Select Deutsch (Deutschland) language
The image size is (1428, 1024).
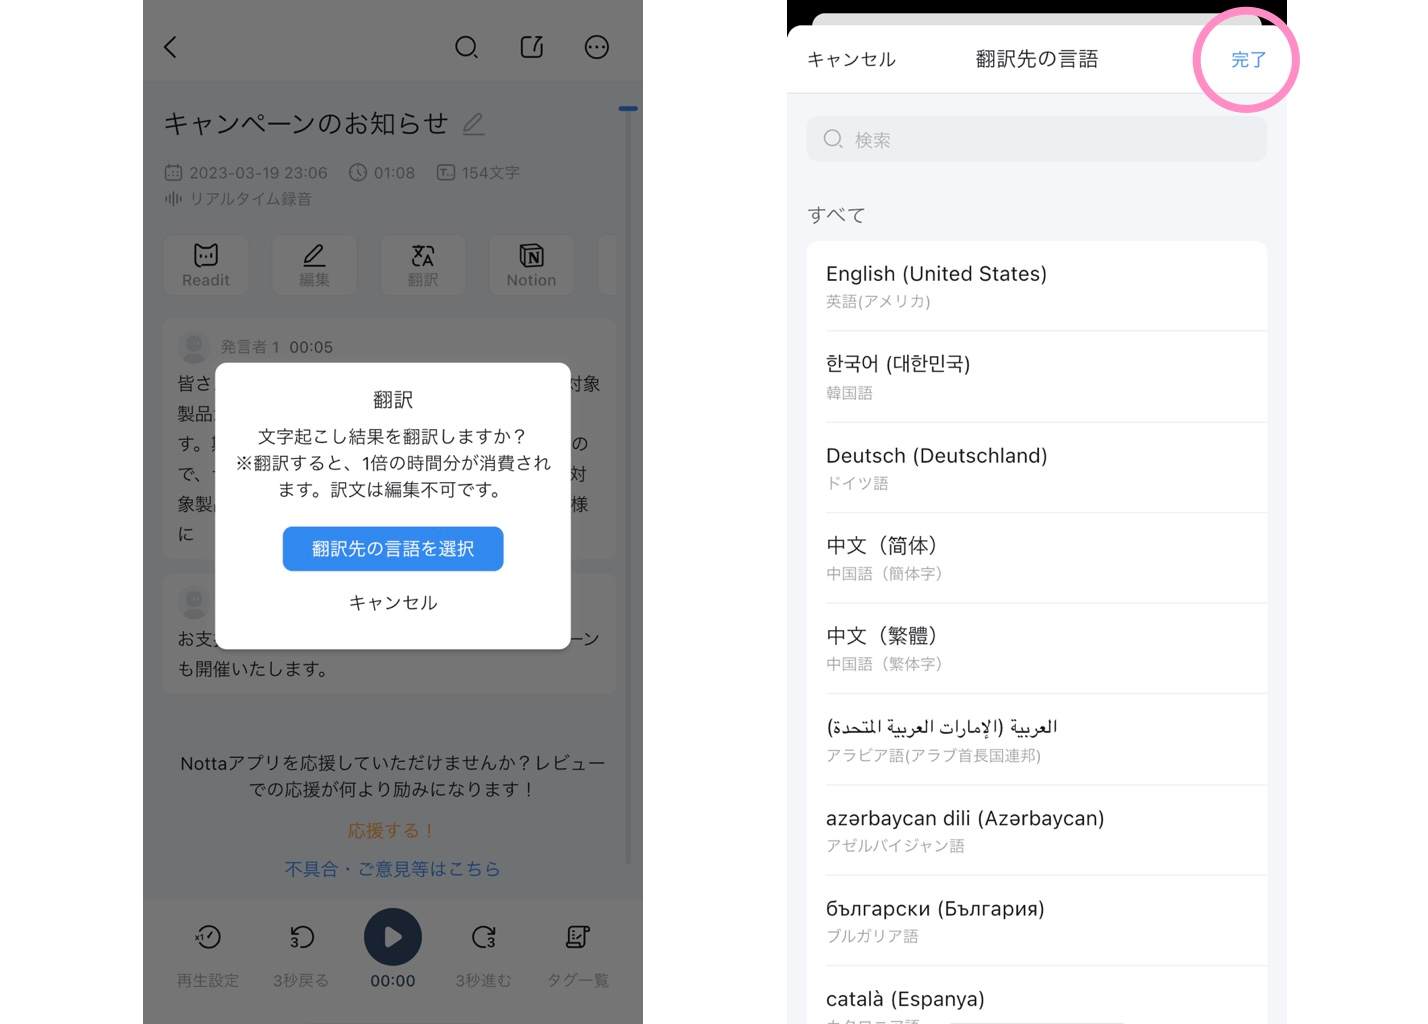click(x=1037, y=468)
